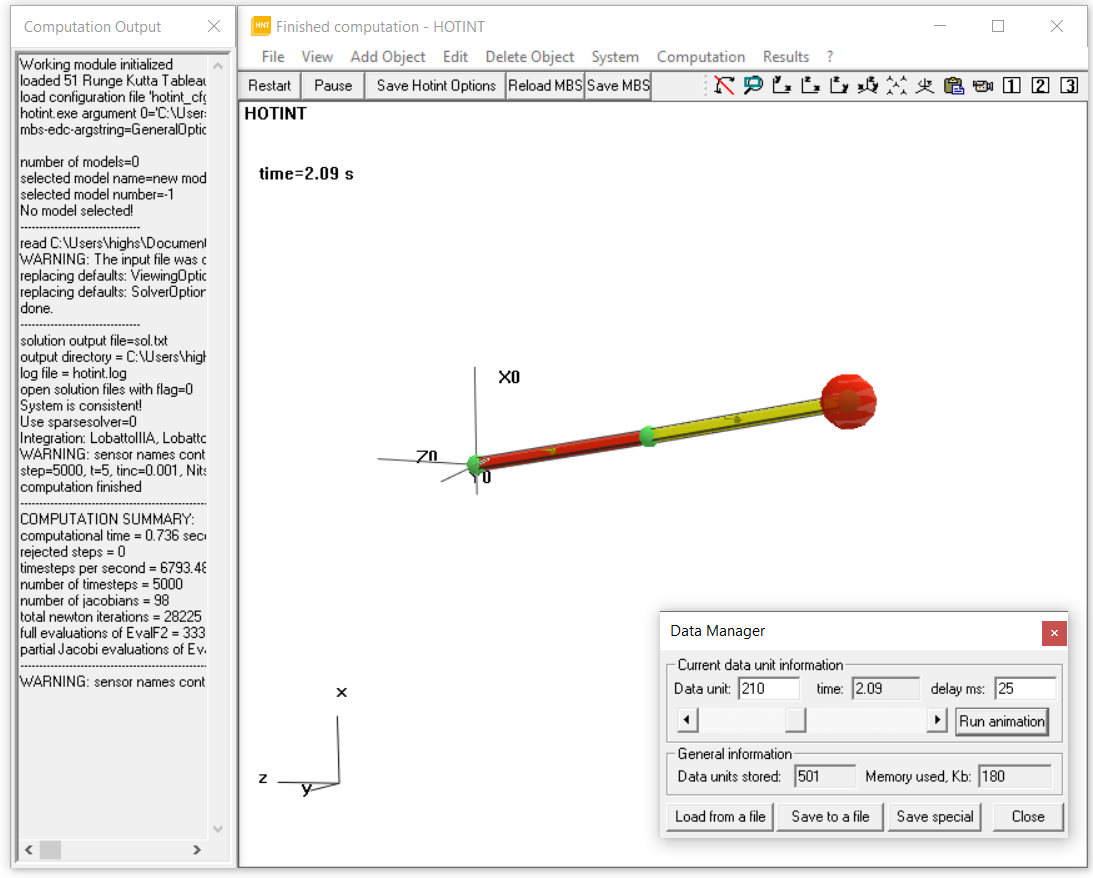
Task: Open the Computation menu
Action: coord(701,57)
